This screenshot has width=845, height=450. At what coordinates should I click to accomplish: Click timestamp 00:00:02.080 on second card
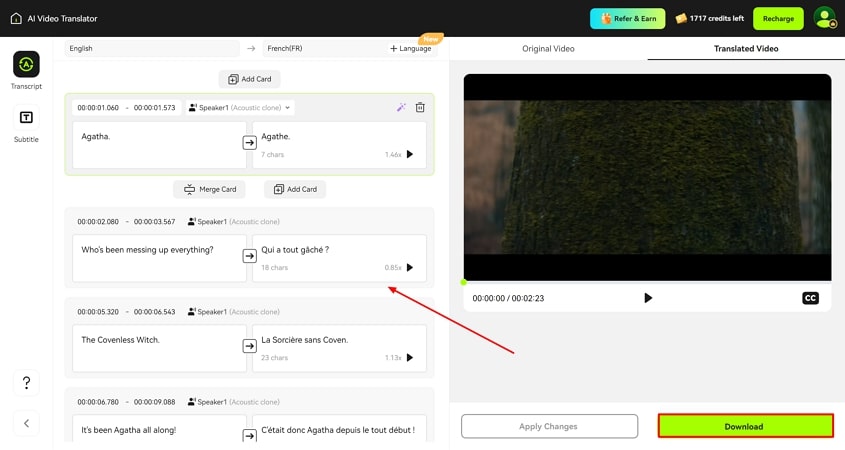tap(98, 221)
